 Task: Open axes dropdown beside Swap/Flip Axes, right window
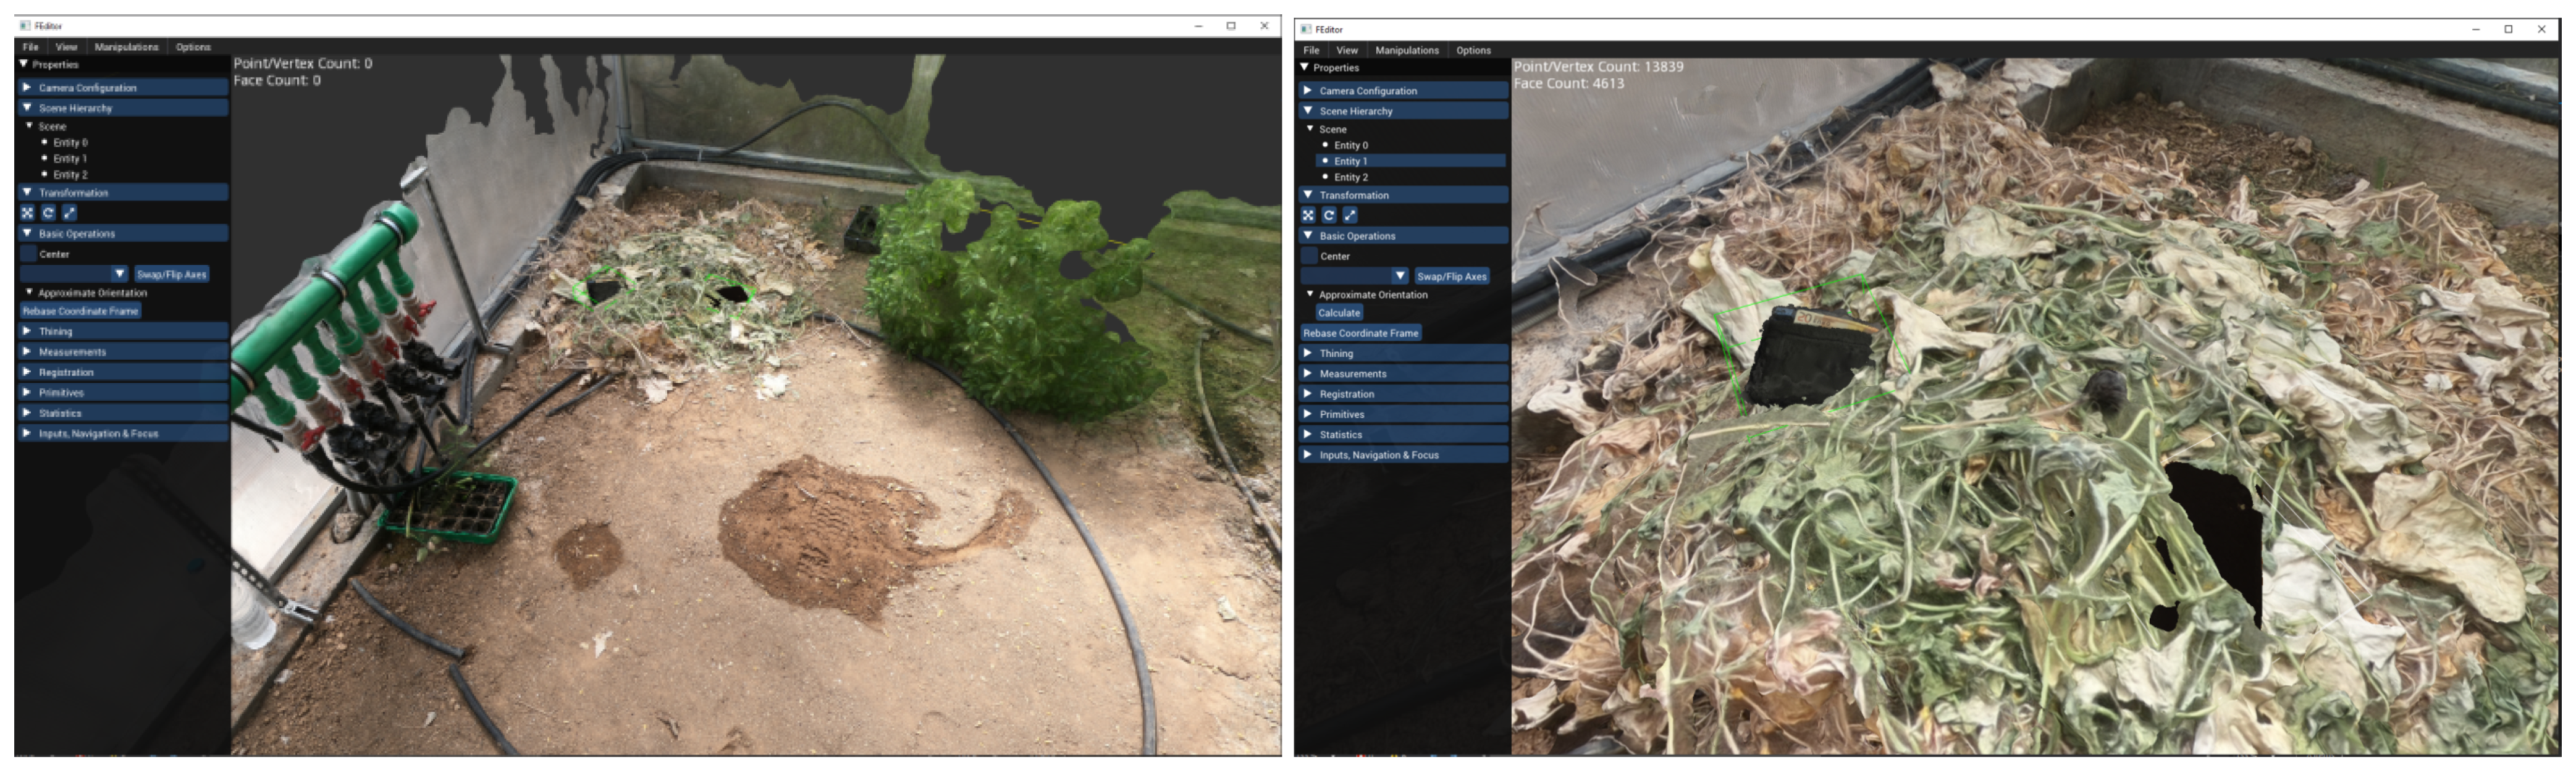(1399, 276)
